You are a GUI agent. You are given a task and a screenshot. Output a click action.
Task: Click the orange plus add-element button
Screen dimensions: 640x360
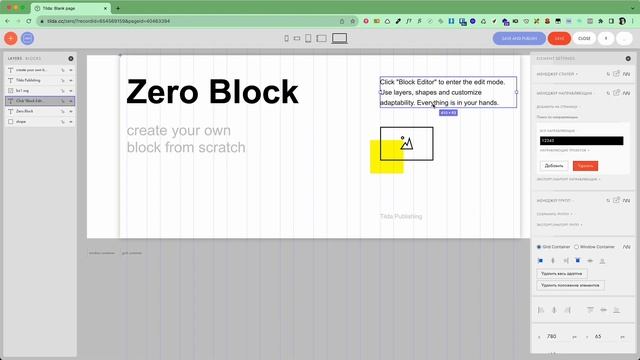click(11, 38)
